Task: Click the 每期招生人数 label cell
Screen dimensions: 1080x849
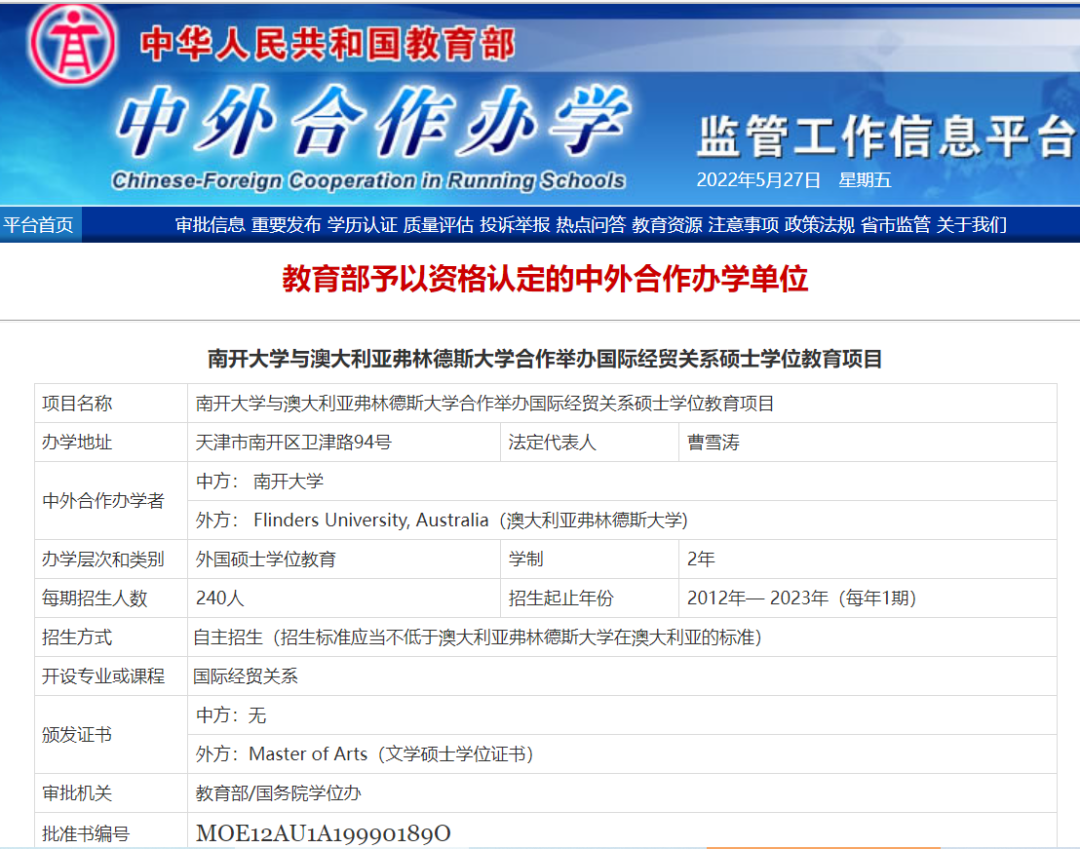Action: (111, 598)
